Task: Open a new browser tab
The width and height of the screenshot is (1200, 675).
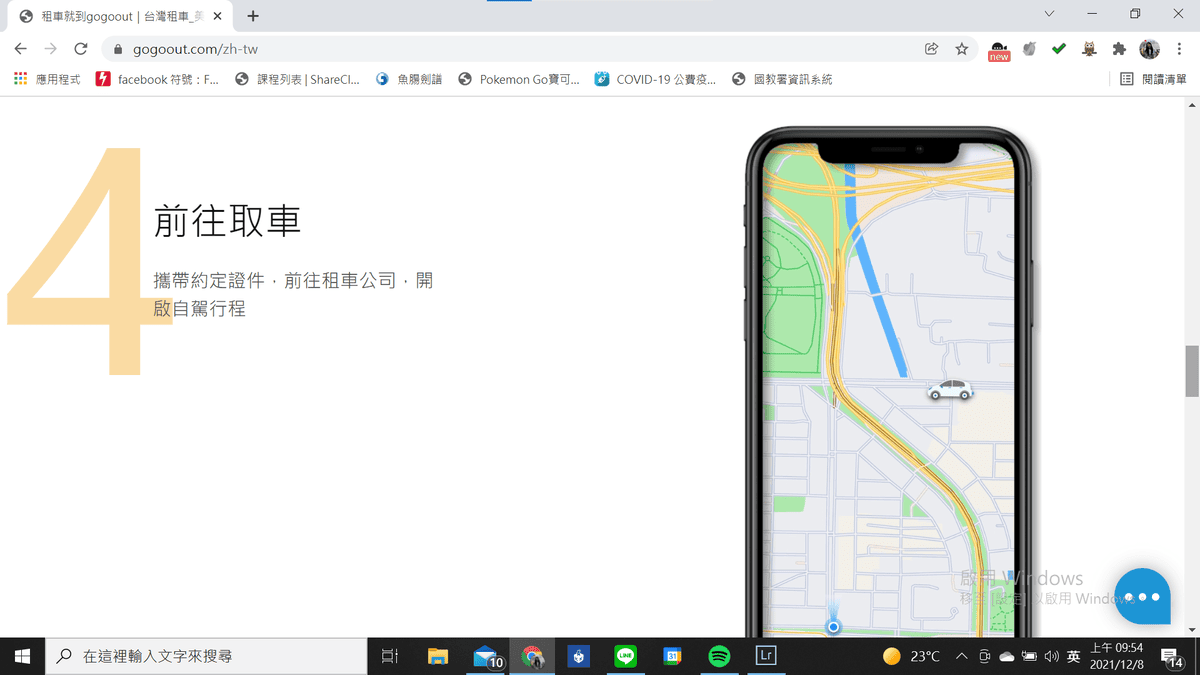Action: pos(253,16)
